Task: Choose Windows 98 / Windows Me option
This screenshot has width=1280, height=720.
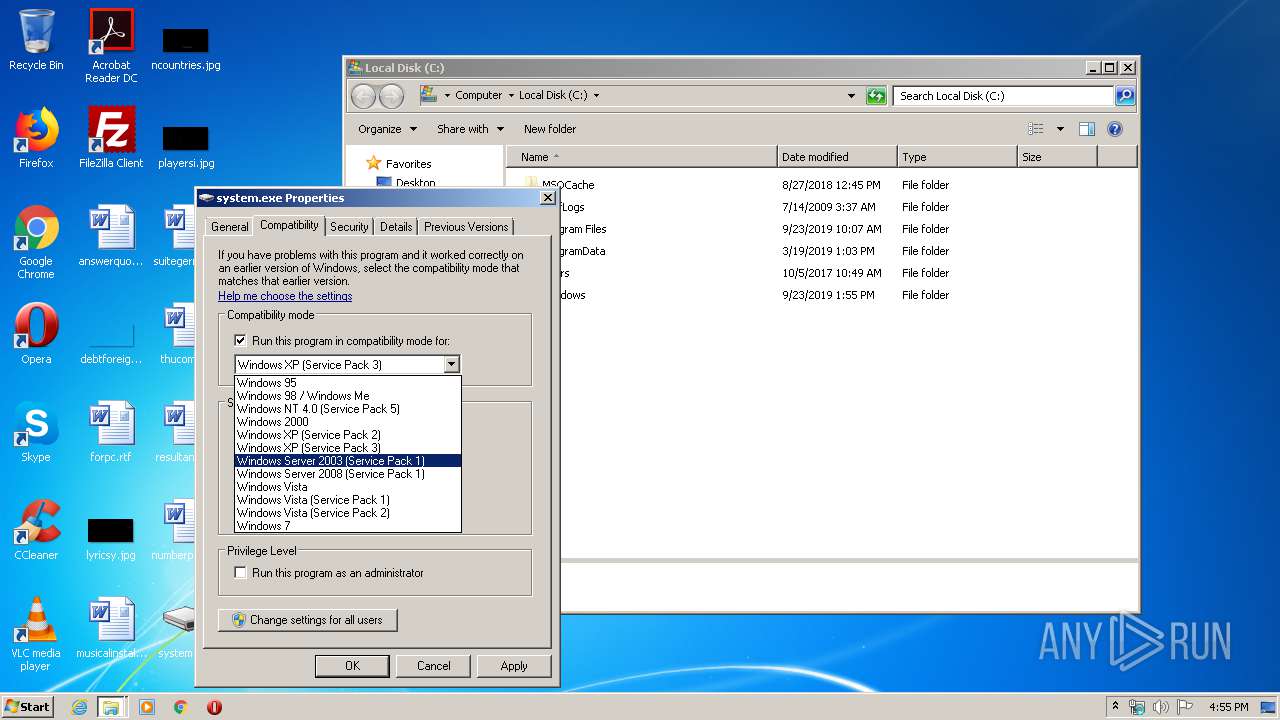Action: tap(348, 396)
